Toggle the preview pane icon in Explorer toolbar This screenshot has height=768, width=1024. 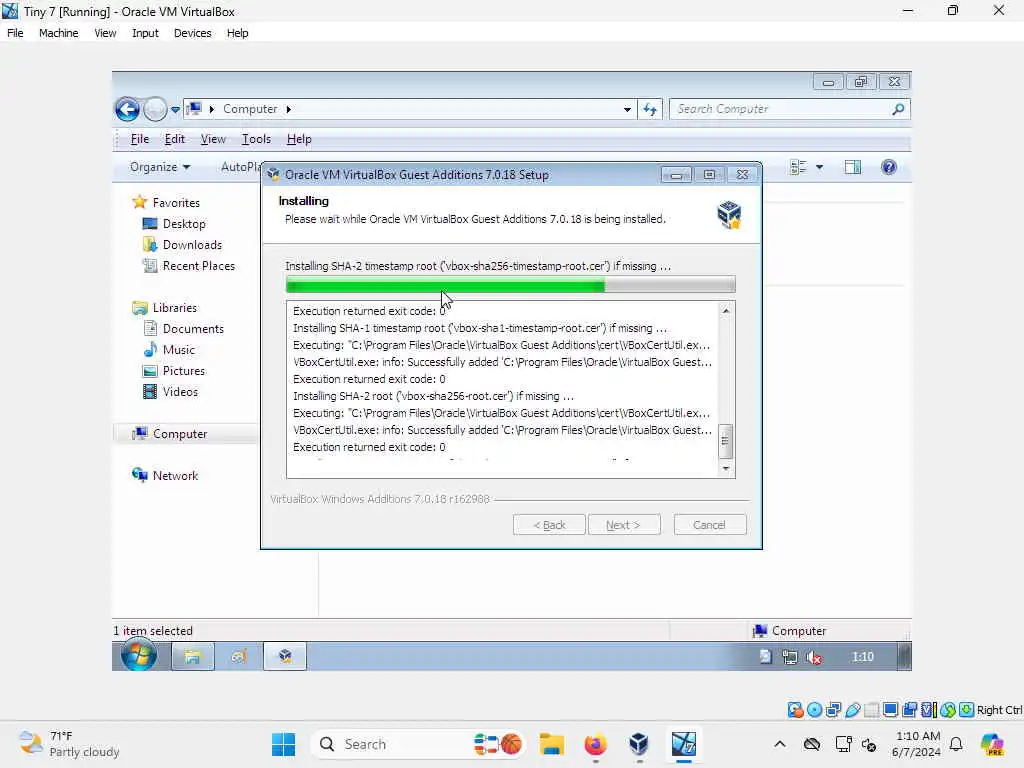[x=852, y=167]
